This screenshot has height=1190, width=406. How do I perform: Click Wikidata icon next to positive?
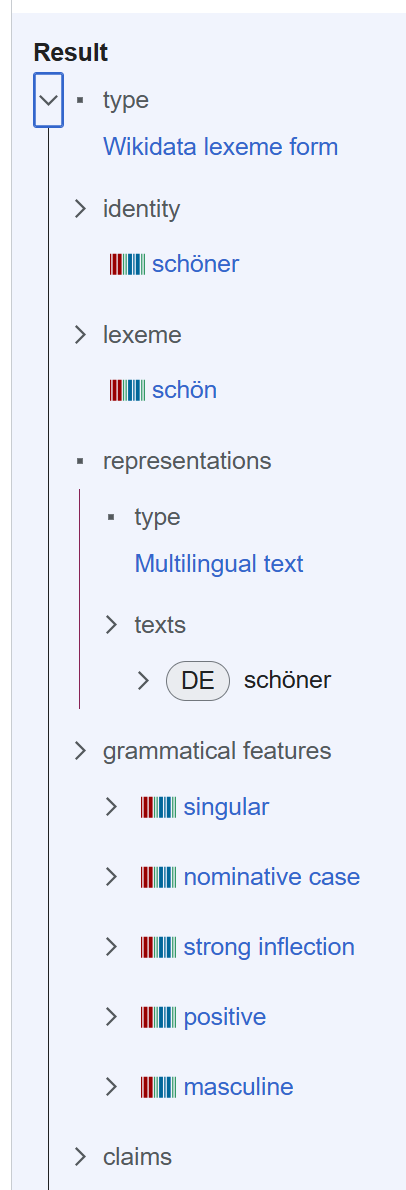coord(159,1017)
